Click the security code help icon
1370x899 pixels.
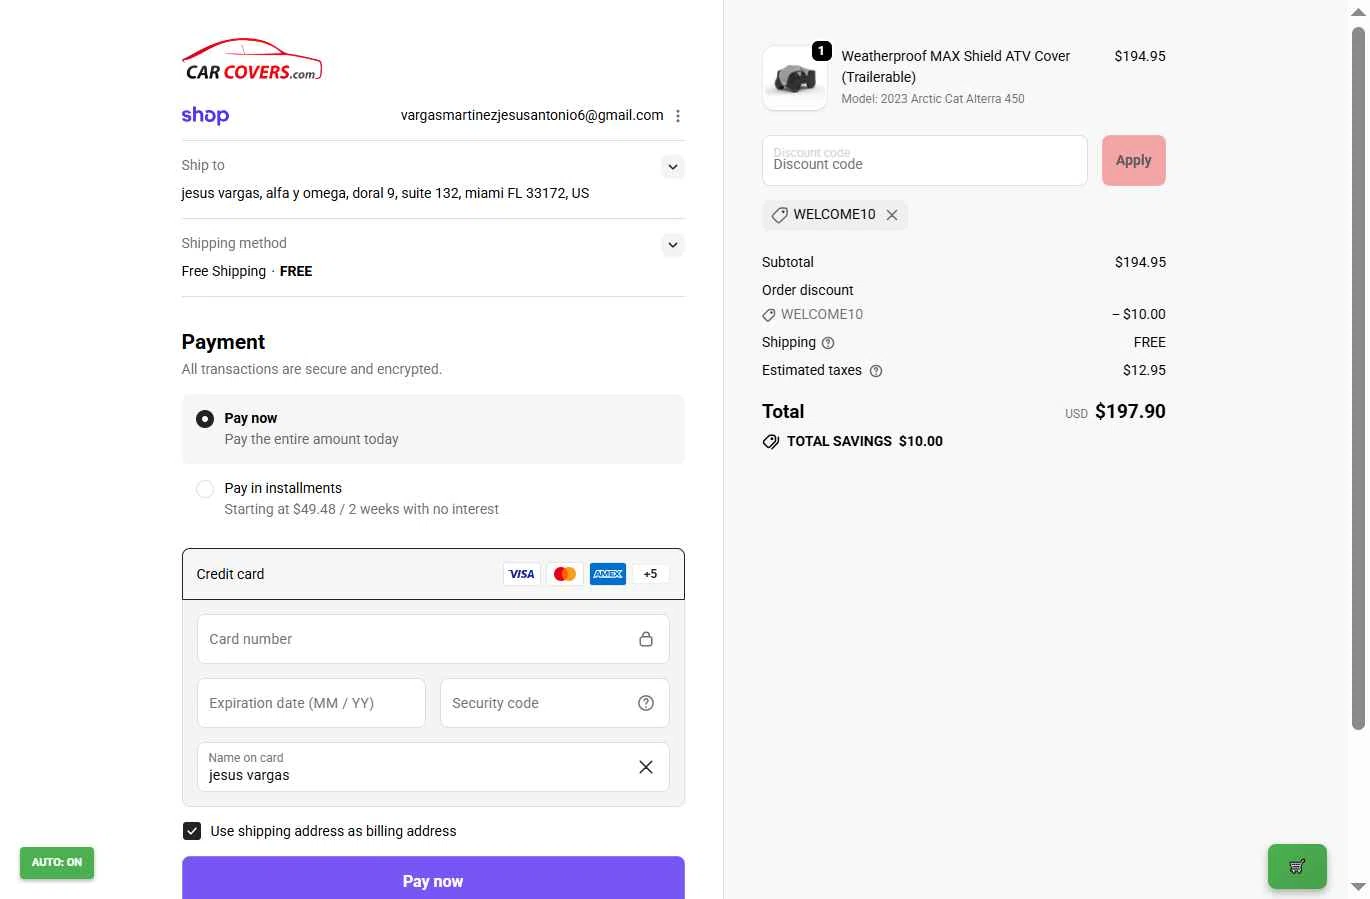coord(646,703)
